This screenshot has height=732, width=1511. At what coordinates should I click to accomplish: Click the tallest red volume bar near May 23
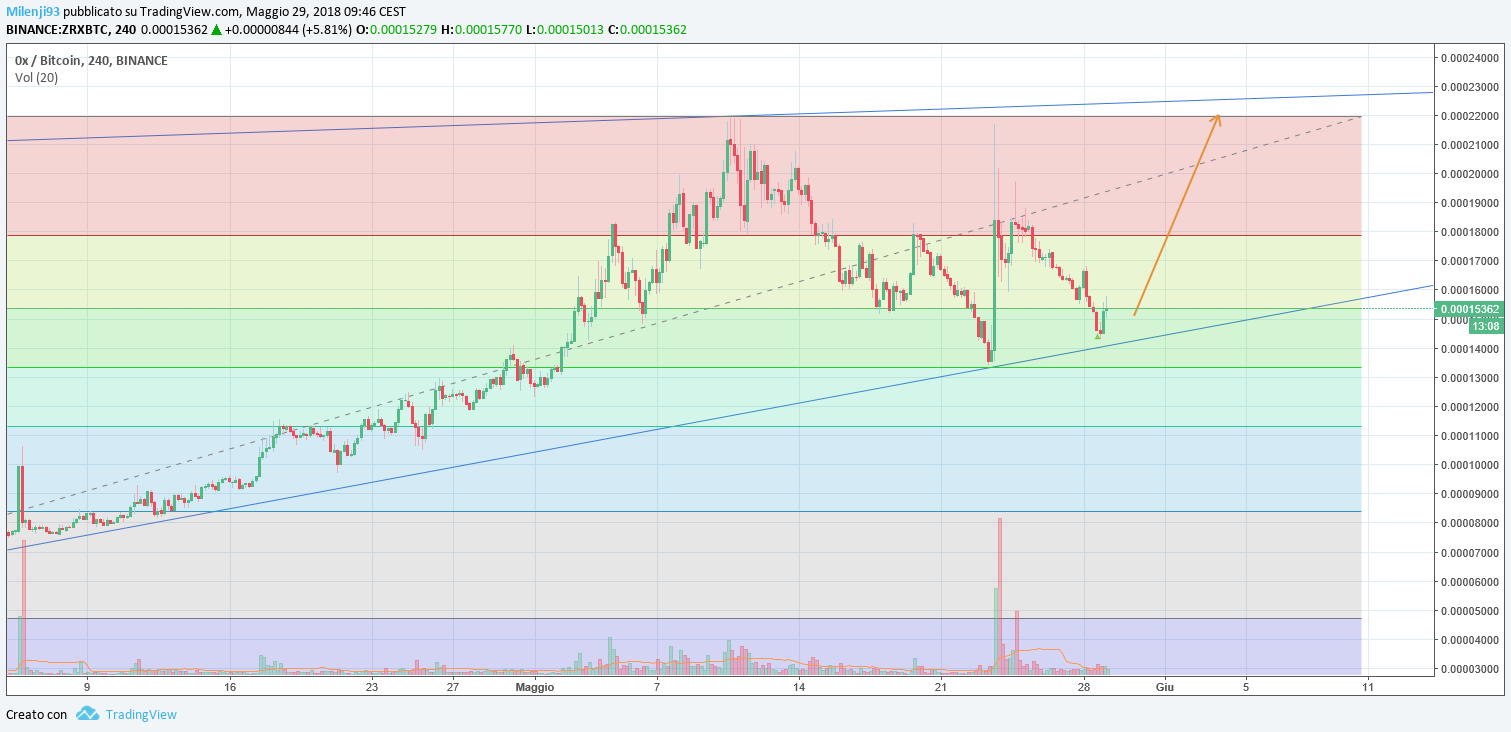[1000, 595]
